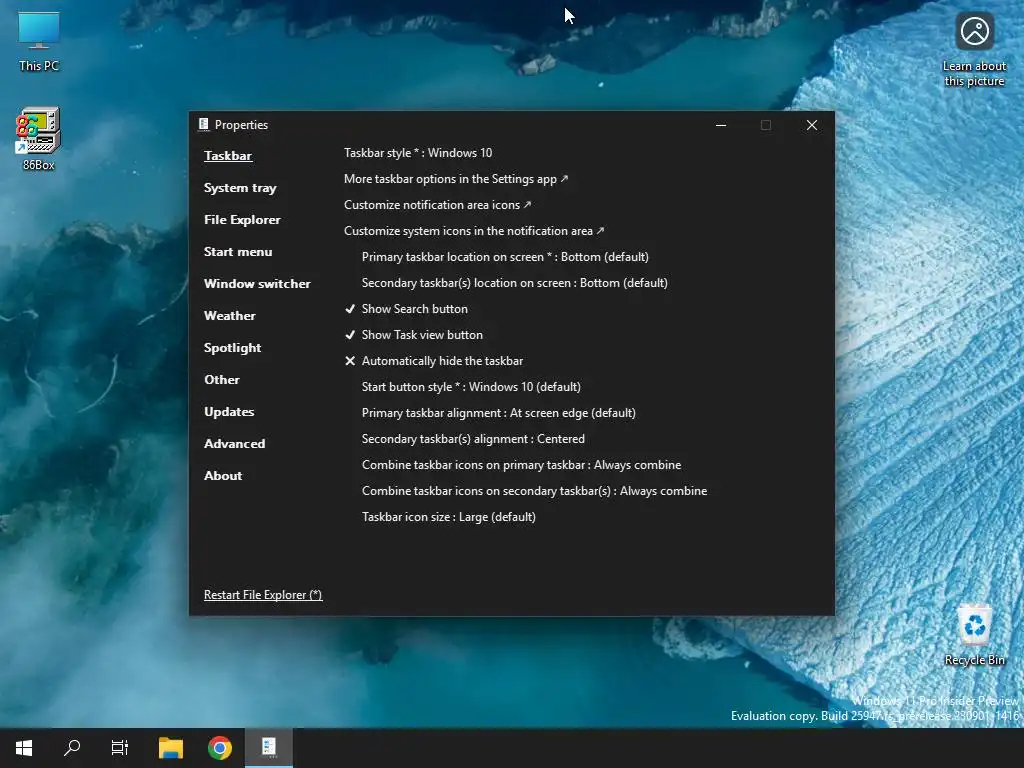This screenshot has width=1024, height=768.
Task: Change Secondary taskbar(s) alignment Centered
Action: coord(473,439)
